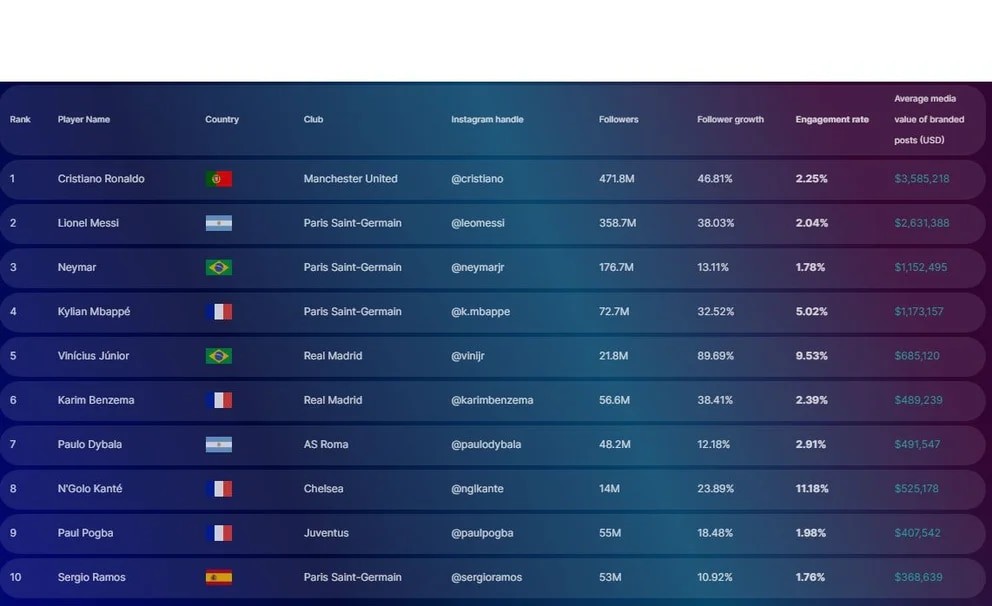Click the Brazil flag in Neymar's row
The width and height of the screenshot is (992, 606).
(x=218, y=267)
